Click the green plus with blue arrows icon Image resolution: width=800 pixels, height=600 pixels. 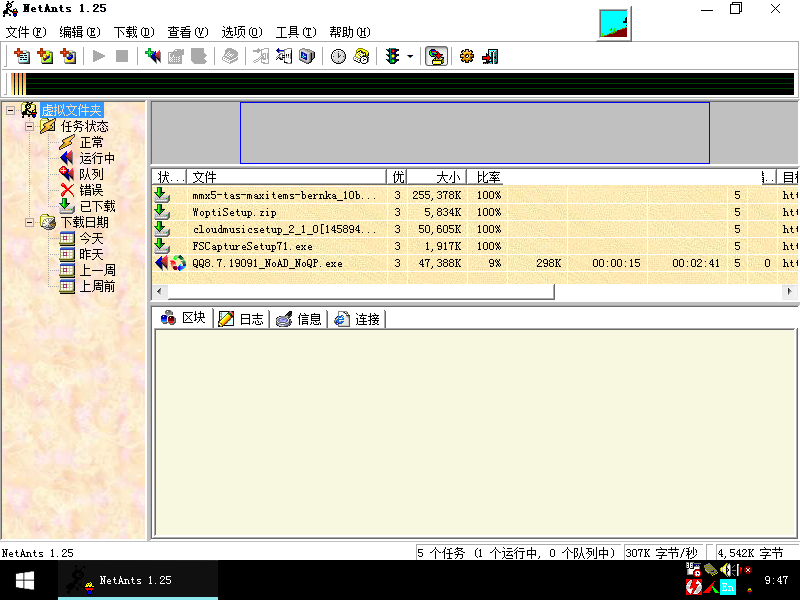click(153, 56)
